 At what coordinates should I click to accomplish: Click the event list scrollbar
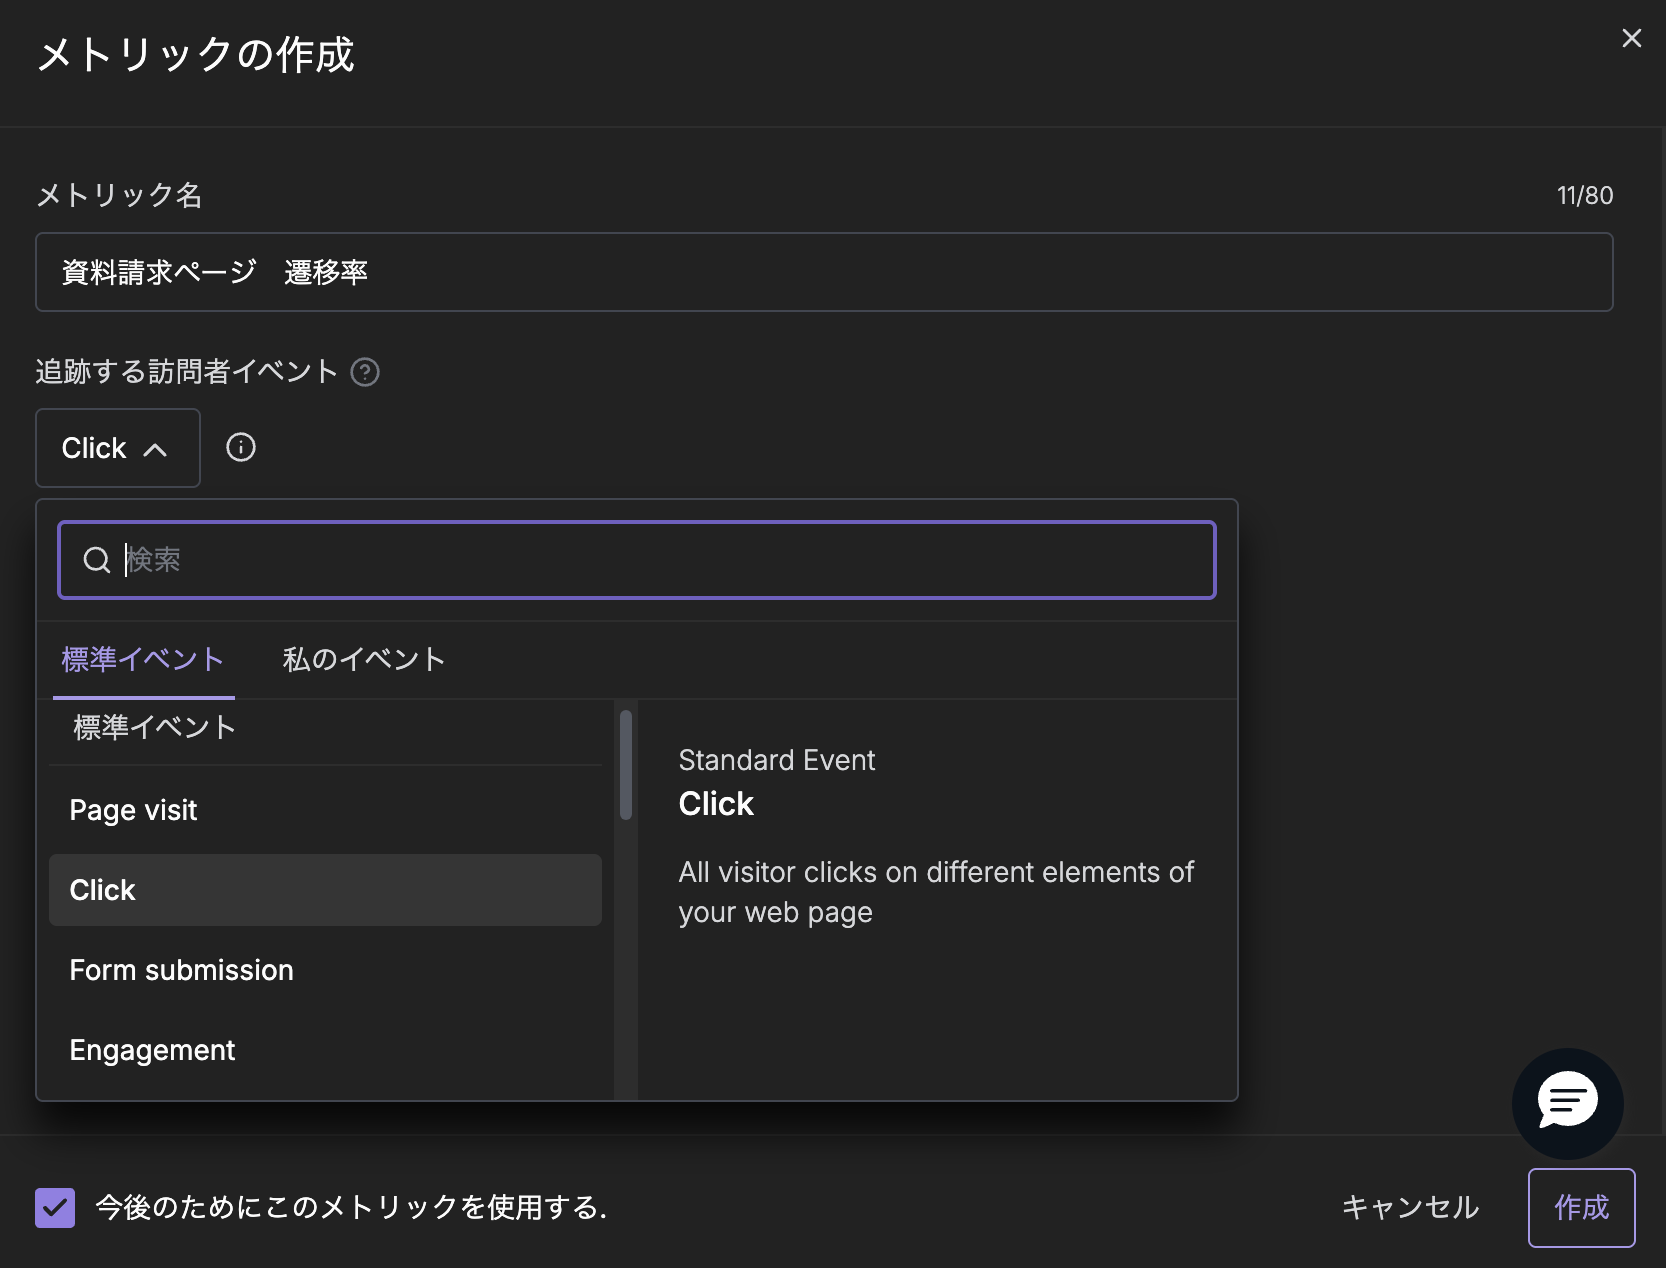click(624, 763)
